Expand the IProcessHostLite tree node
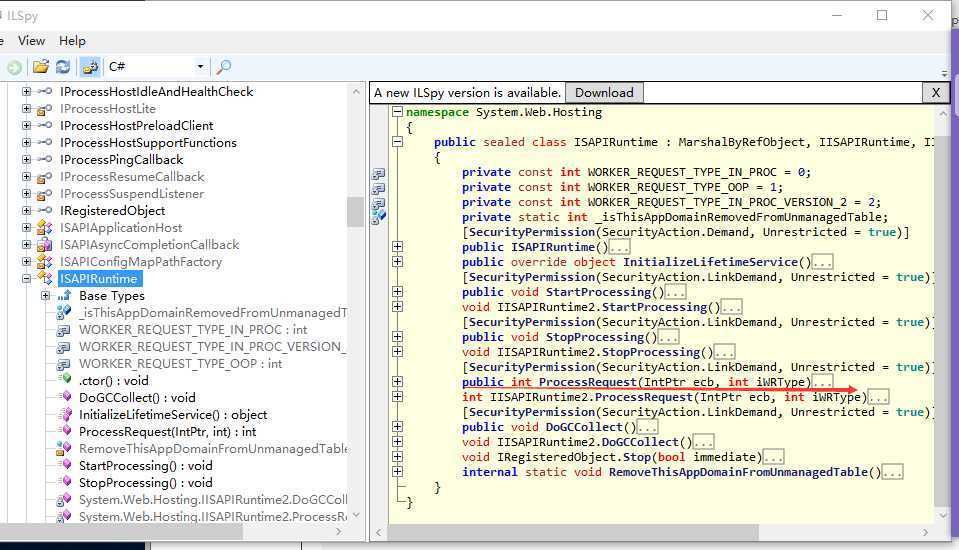The image size is (959, 550). point(26,109)
